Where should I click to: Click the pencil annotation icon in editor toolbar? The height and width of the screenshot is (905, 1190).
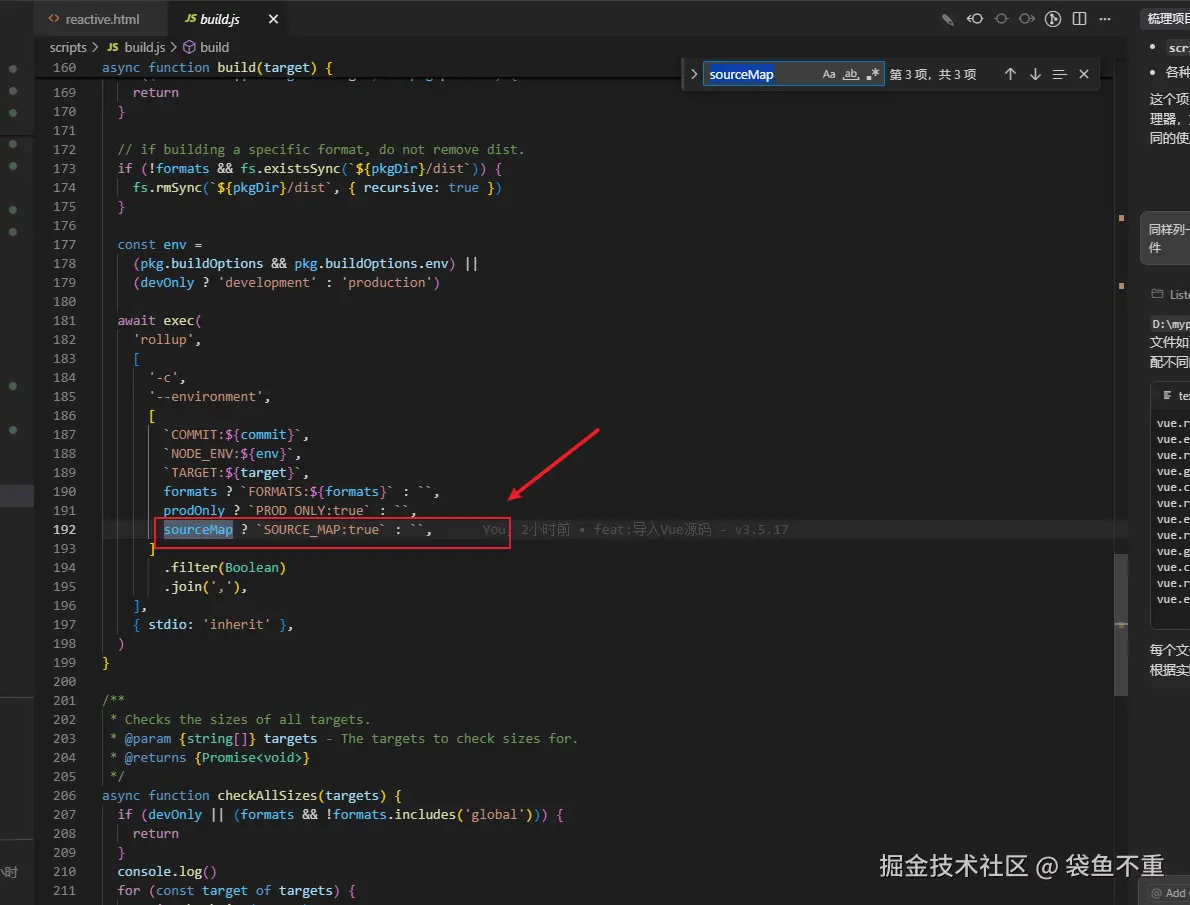coord(948,20)
